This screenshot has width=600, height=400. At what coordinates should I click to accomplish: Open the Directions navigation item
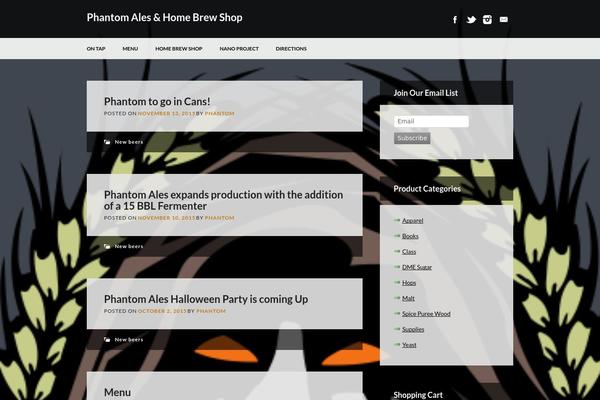click(291, 49)
